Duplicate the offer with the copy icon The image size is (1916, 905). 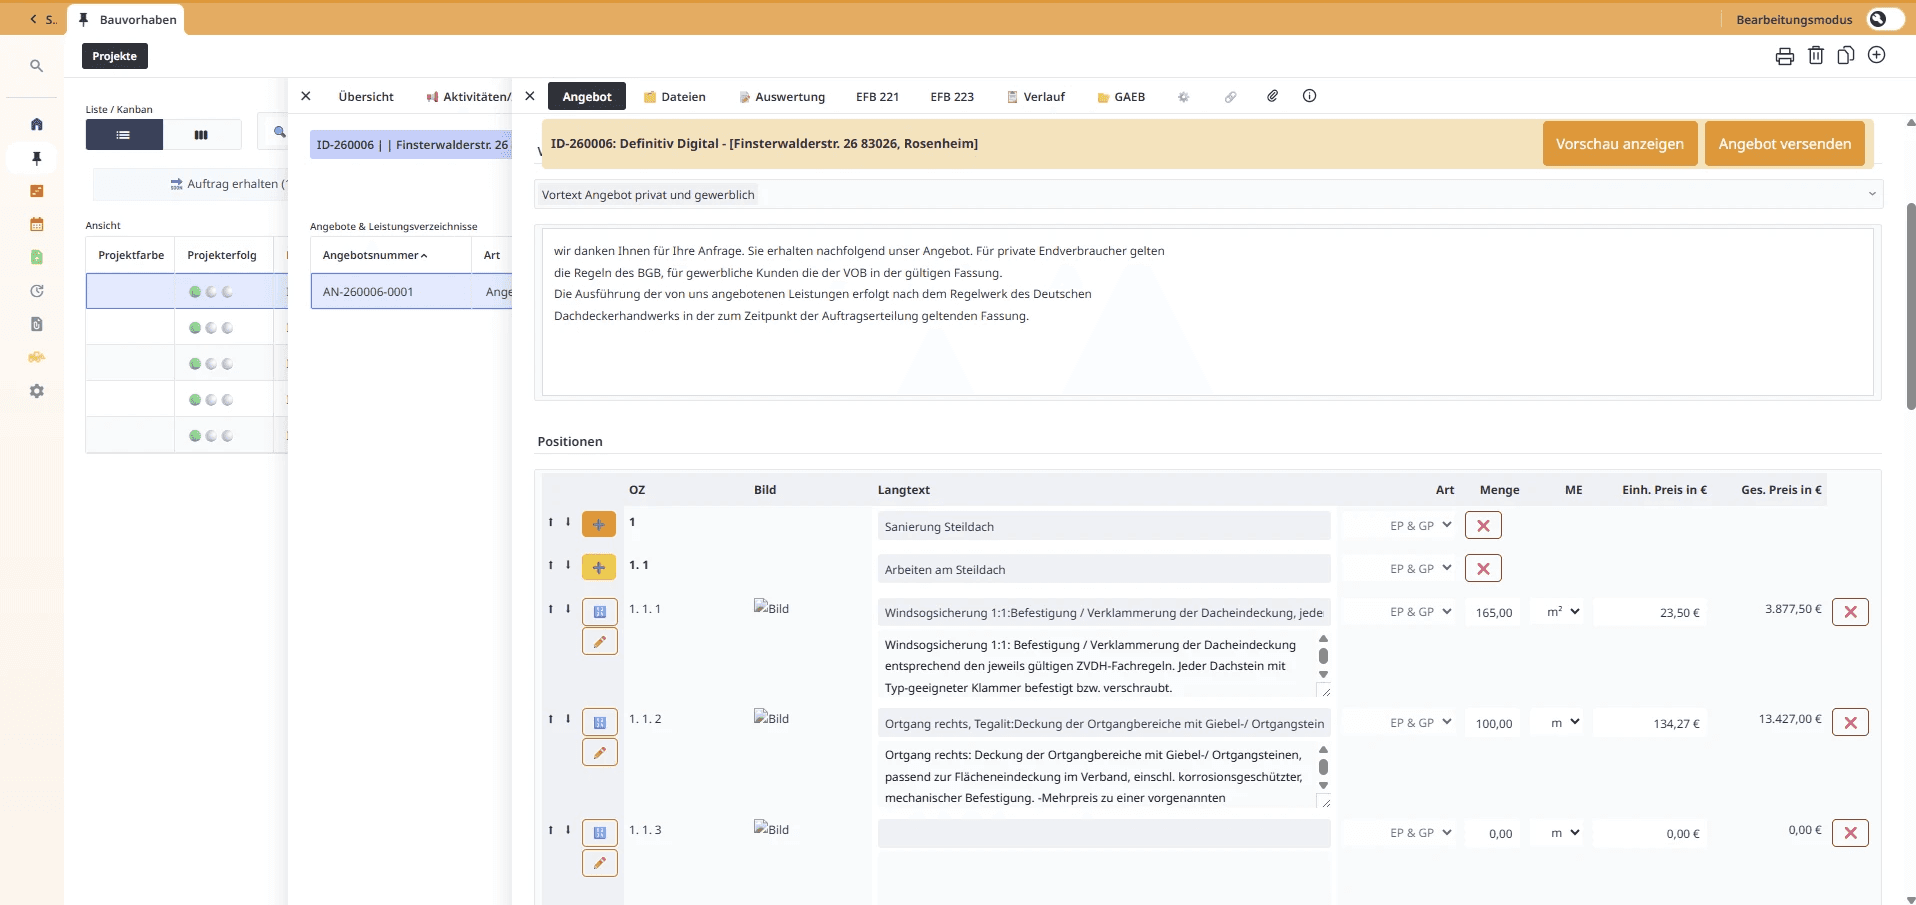pos(1845,56)
